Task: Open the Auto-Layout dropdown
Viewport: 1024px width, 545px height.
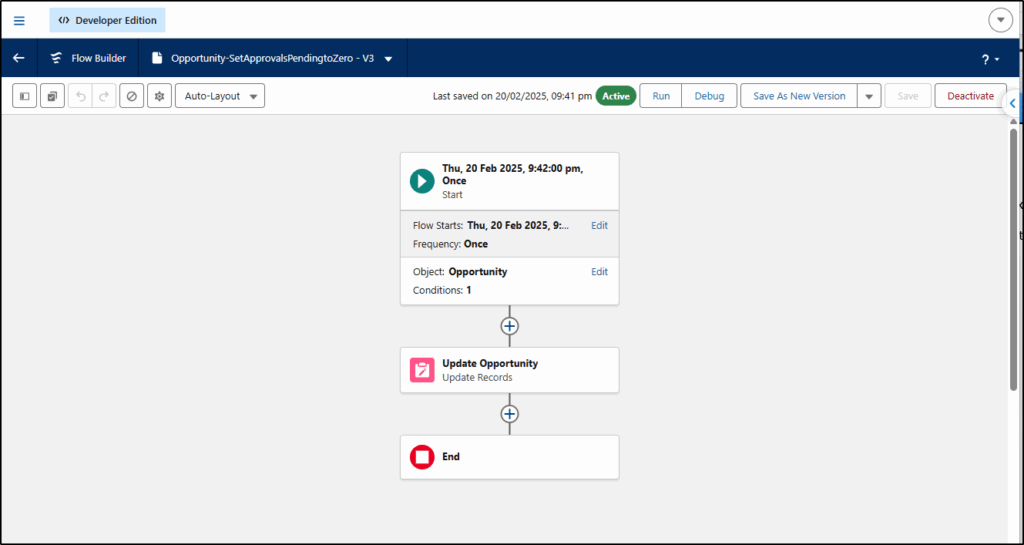Action: tap(219, 96)
